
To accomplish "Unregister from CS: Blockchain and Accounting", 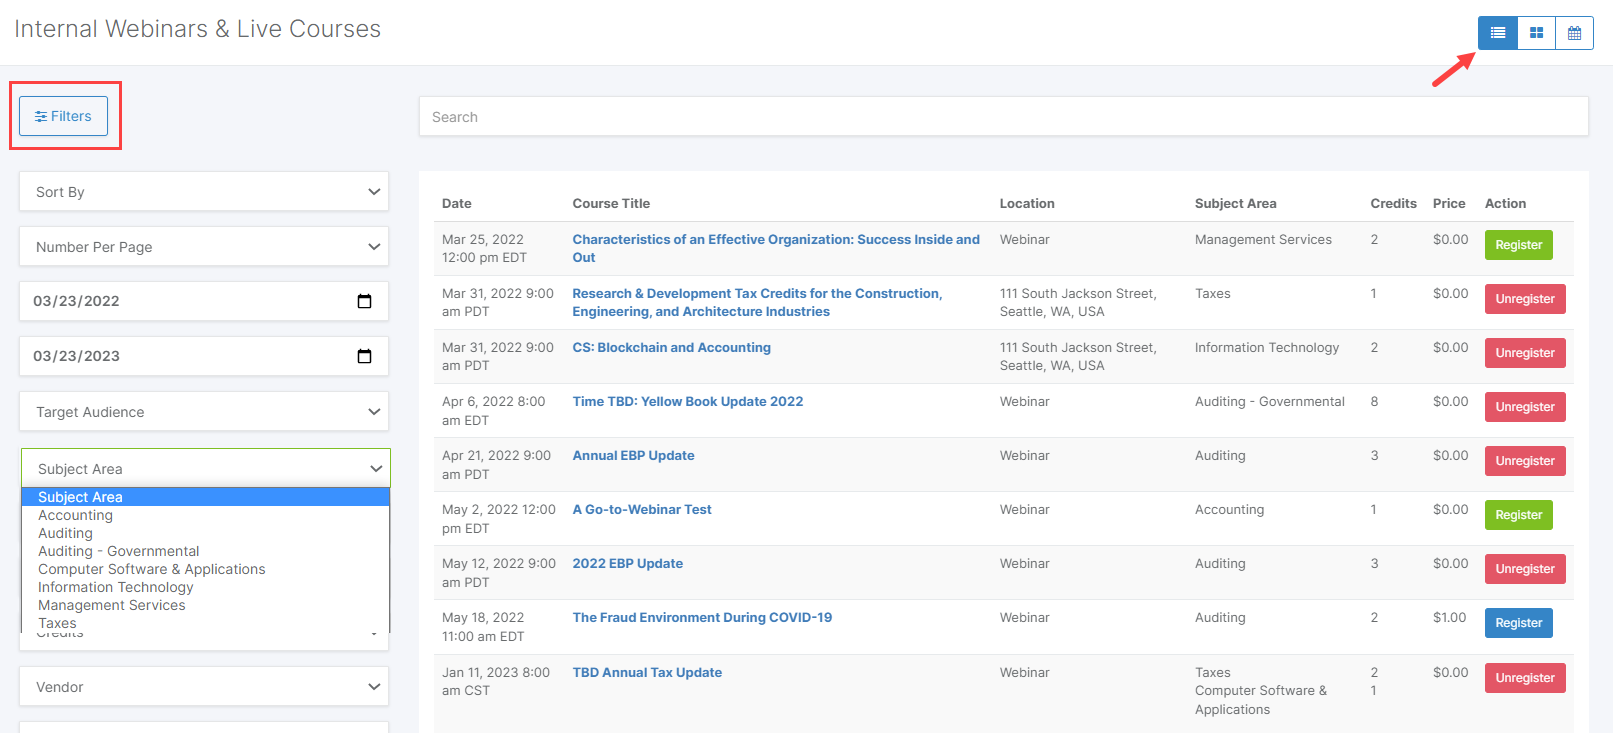I will tap(1524, 353).
